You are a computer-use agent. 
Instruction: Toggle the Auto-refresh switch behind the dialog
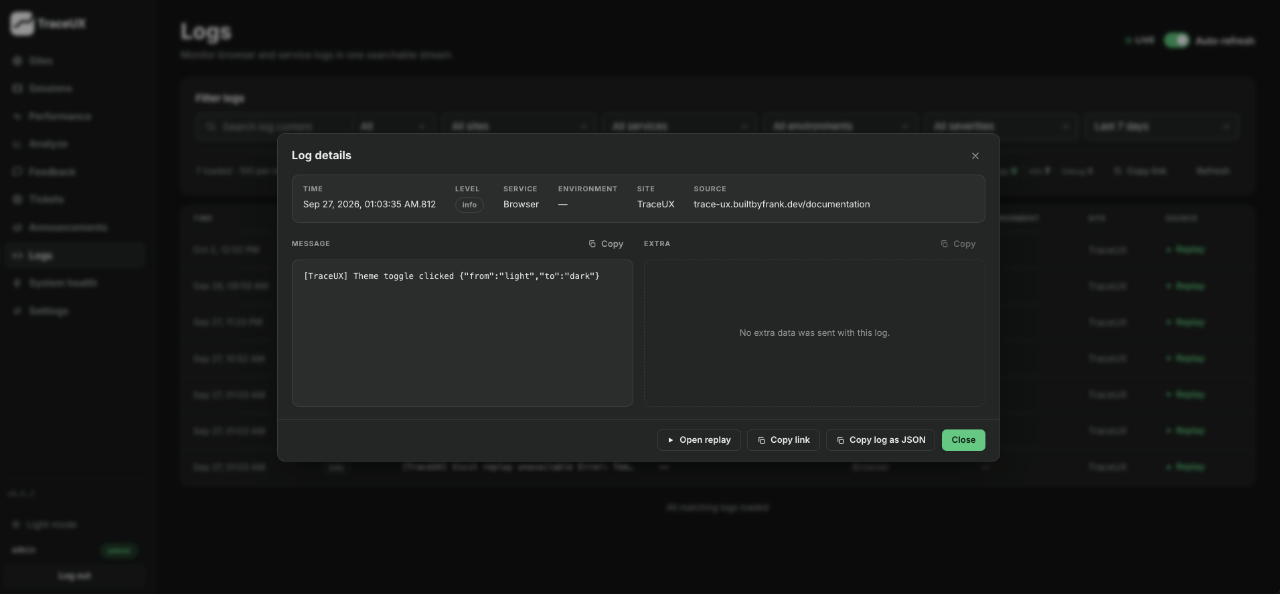coord(1177,40)
